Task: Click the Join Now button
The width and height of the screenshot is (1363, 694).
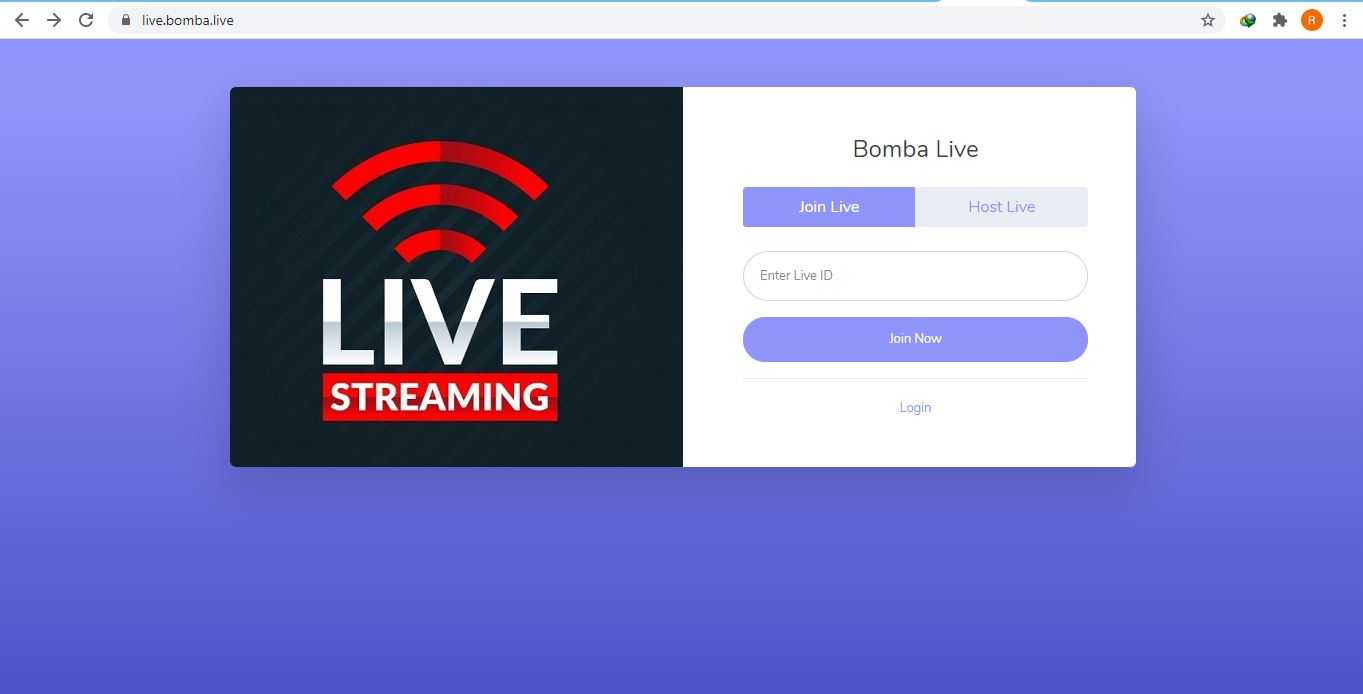Action: (915, 339)
